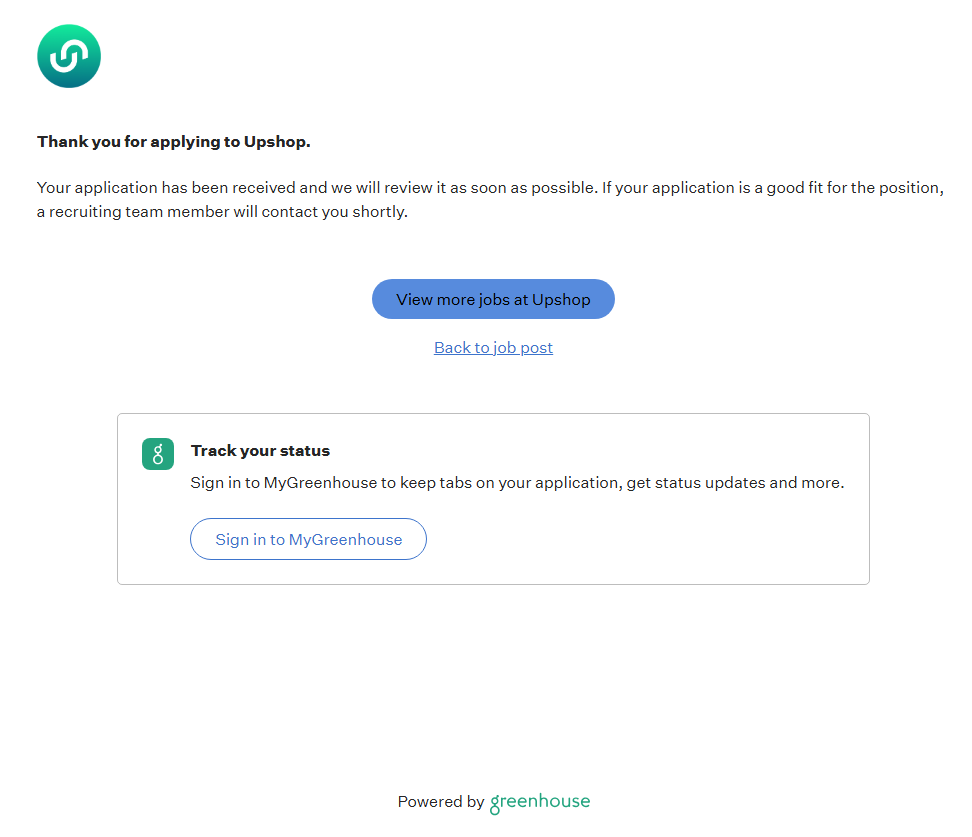The image size is (972, 837).
Task: Click the 'Track your status' heading
Action: [260, 451]
